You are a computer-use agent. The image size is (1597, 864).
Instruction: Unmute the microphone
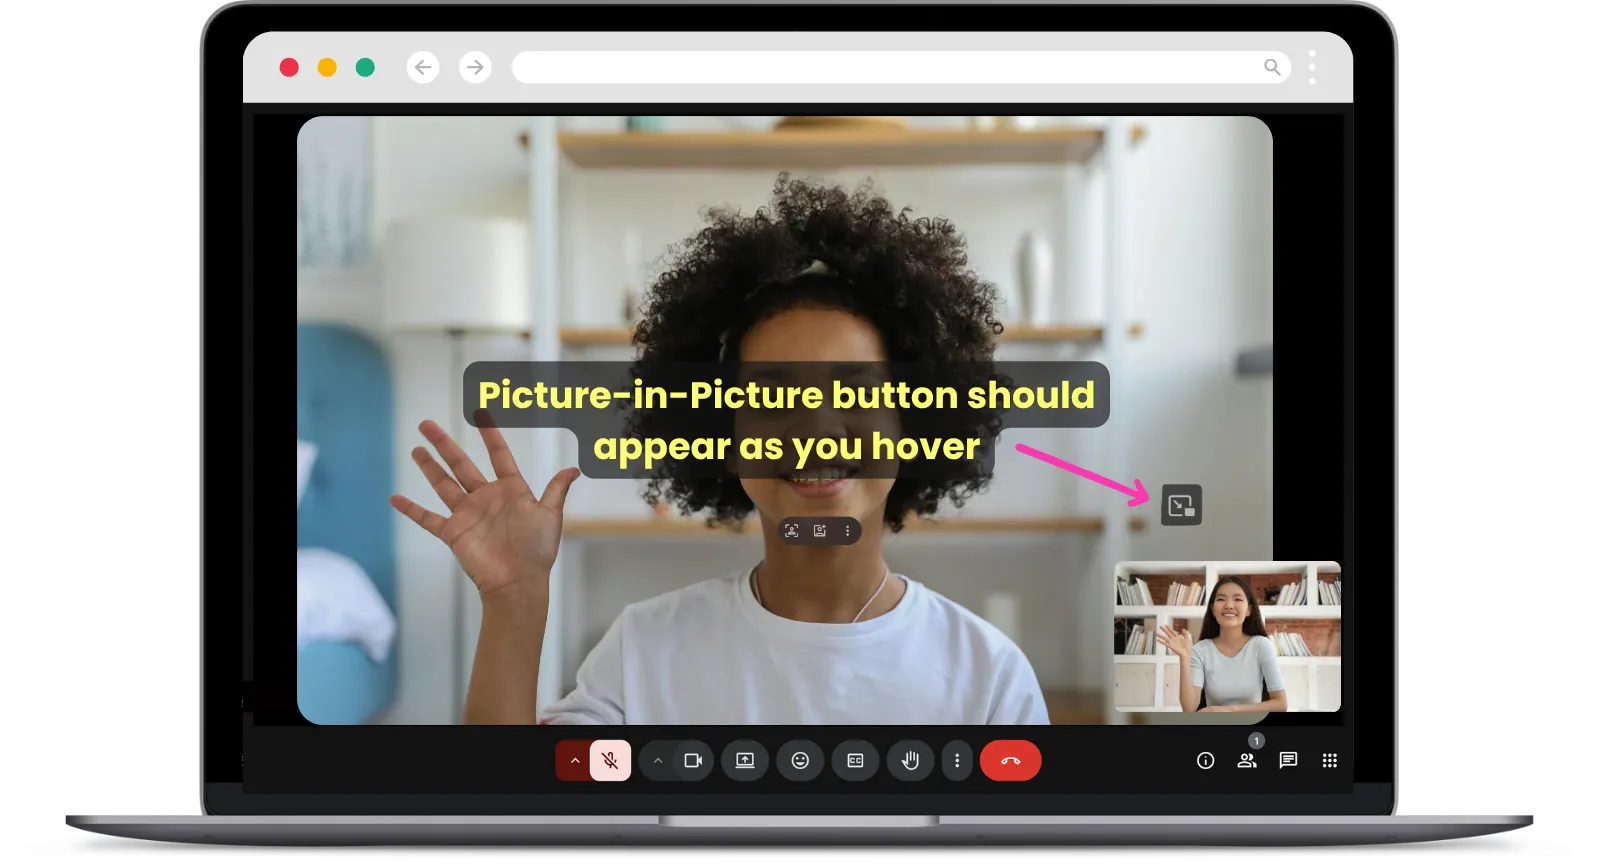[610, 761]
